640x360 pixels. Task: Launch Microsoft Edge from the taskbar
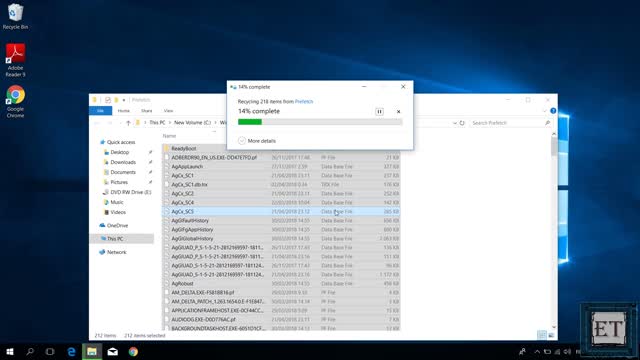[x=71, y=351]
